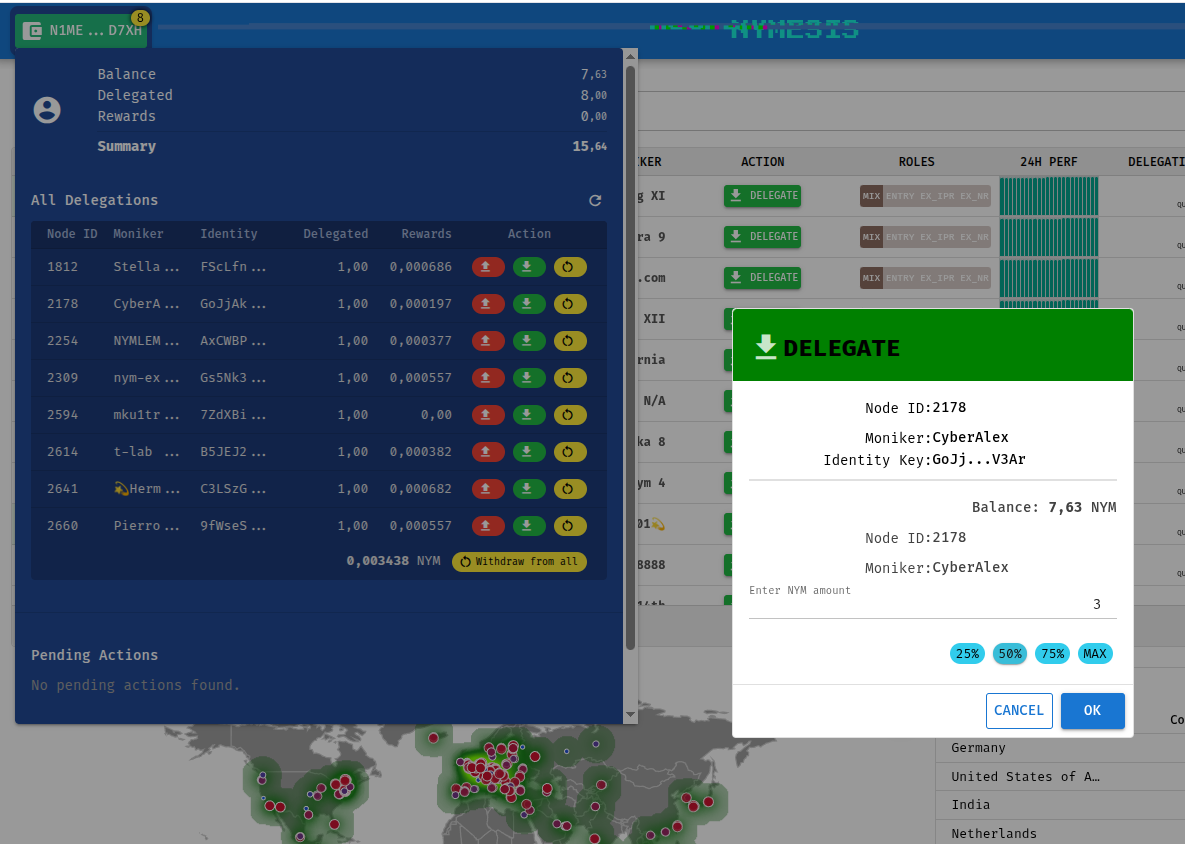Click green delegate icon for node 2594
This screenshot has height=844, width=1185.
[x=529, y=415]
